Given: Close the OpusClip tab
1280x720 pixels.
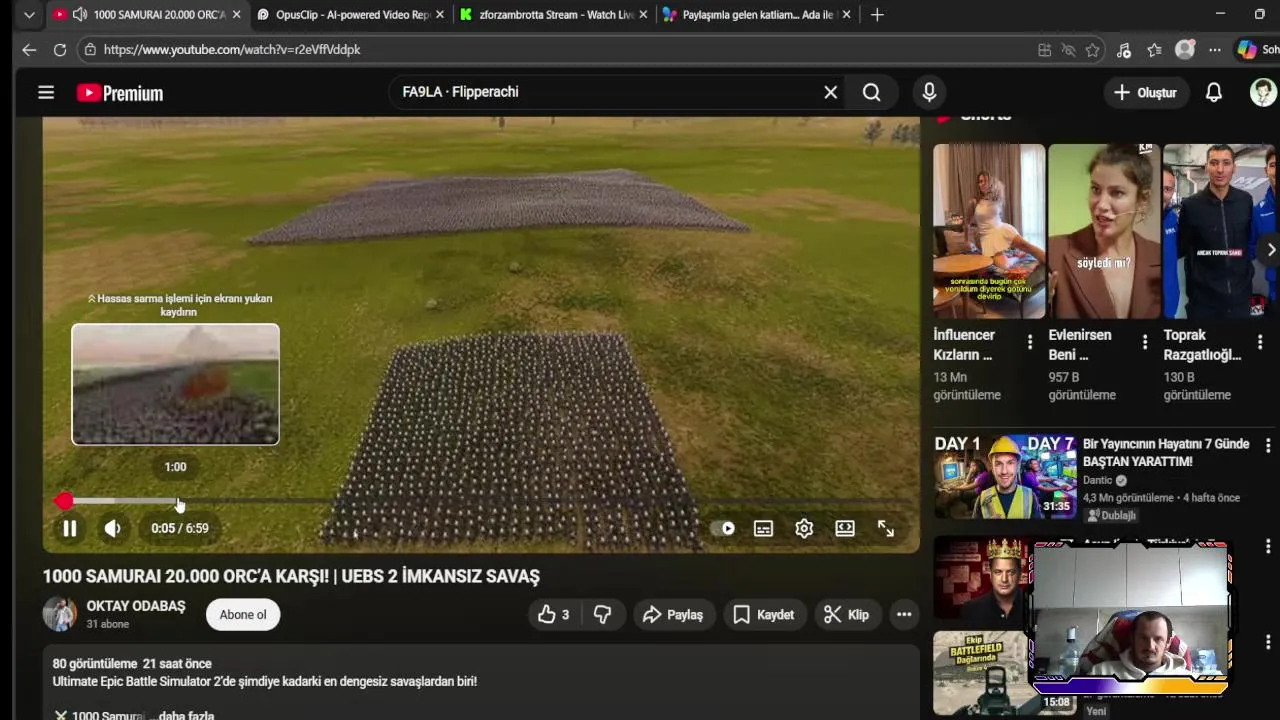Looking at the screenshot, I should [x=440, y=15].
